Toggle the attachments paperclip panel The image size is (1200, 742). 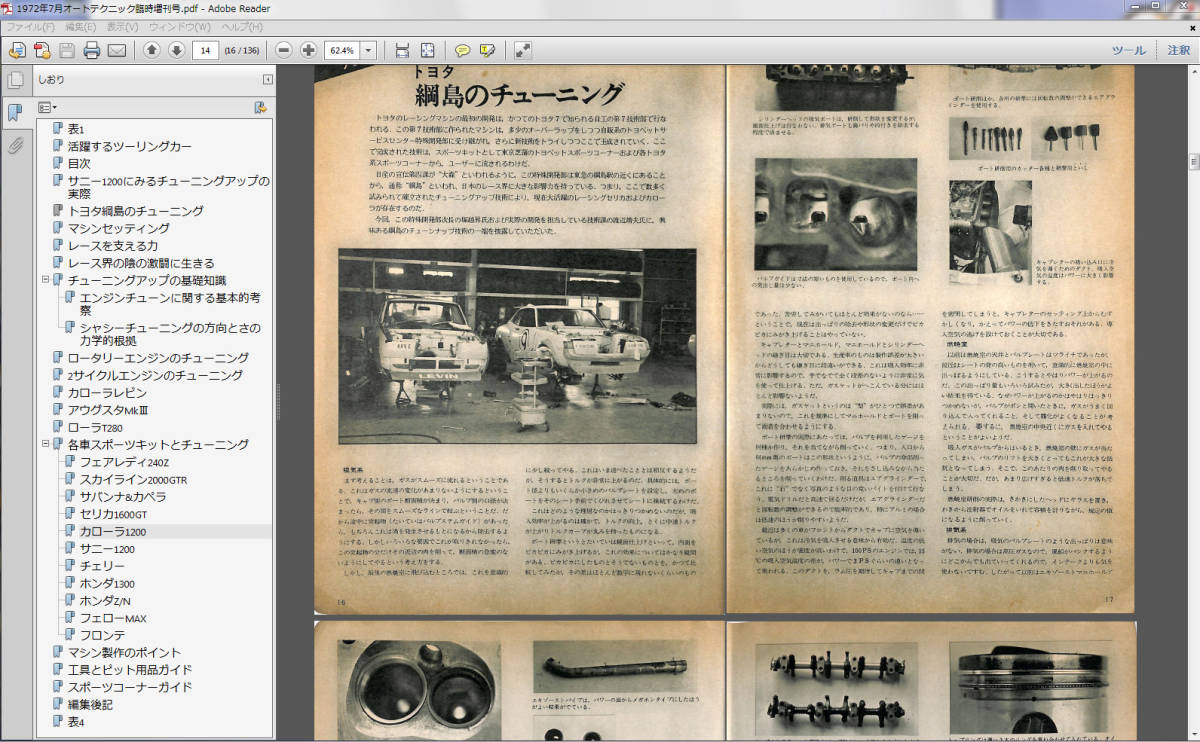15,146
